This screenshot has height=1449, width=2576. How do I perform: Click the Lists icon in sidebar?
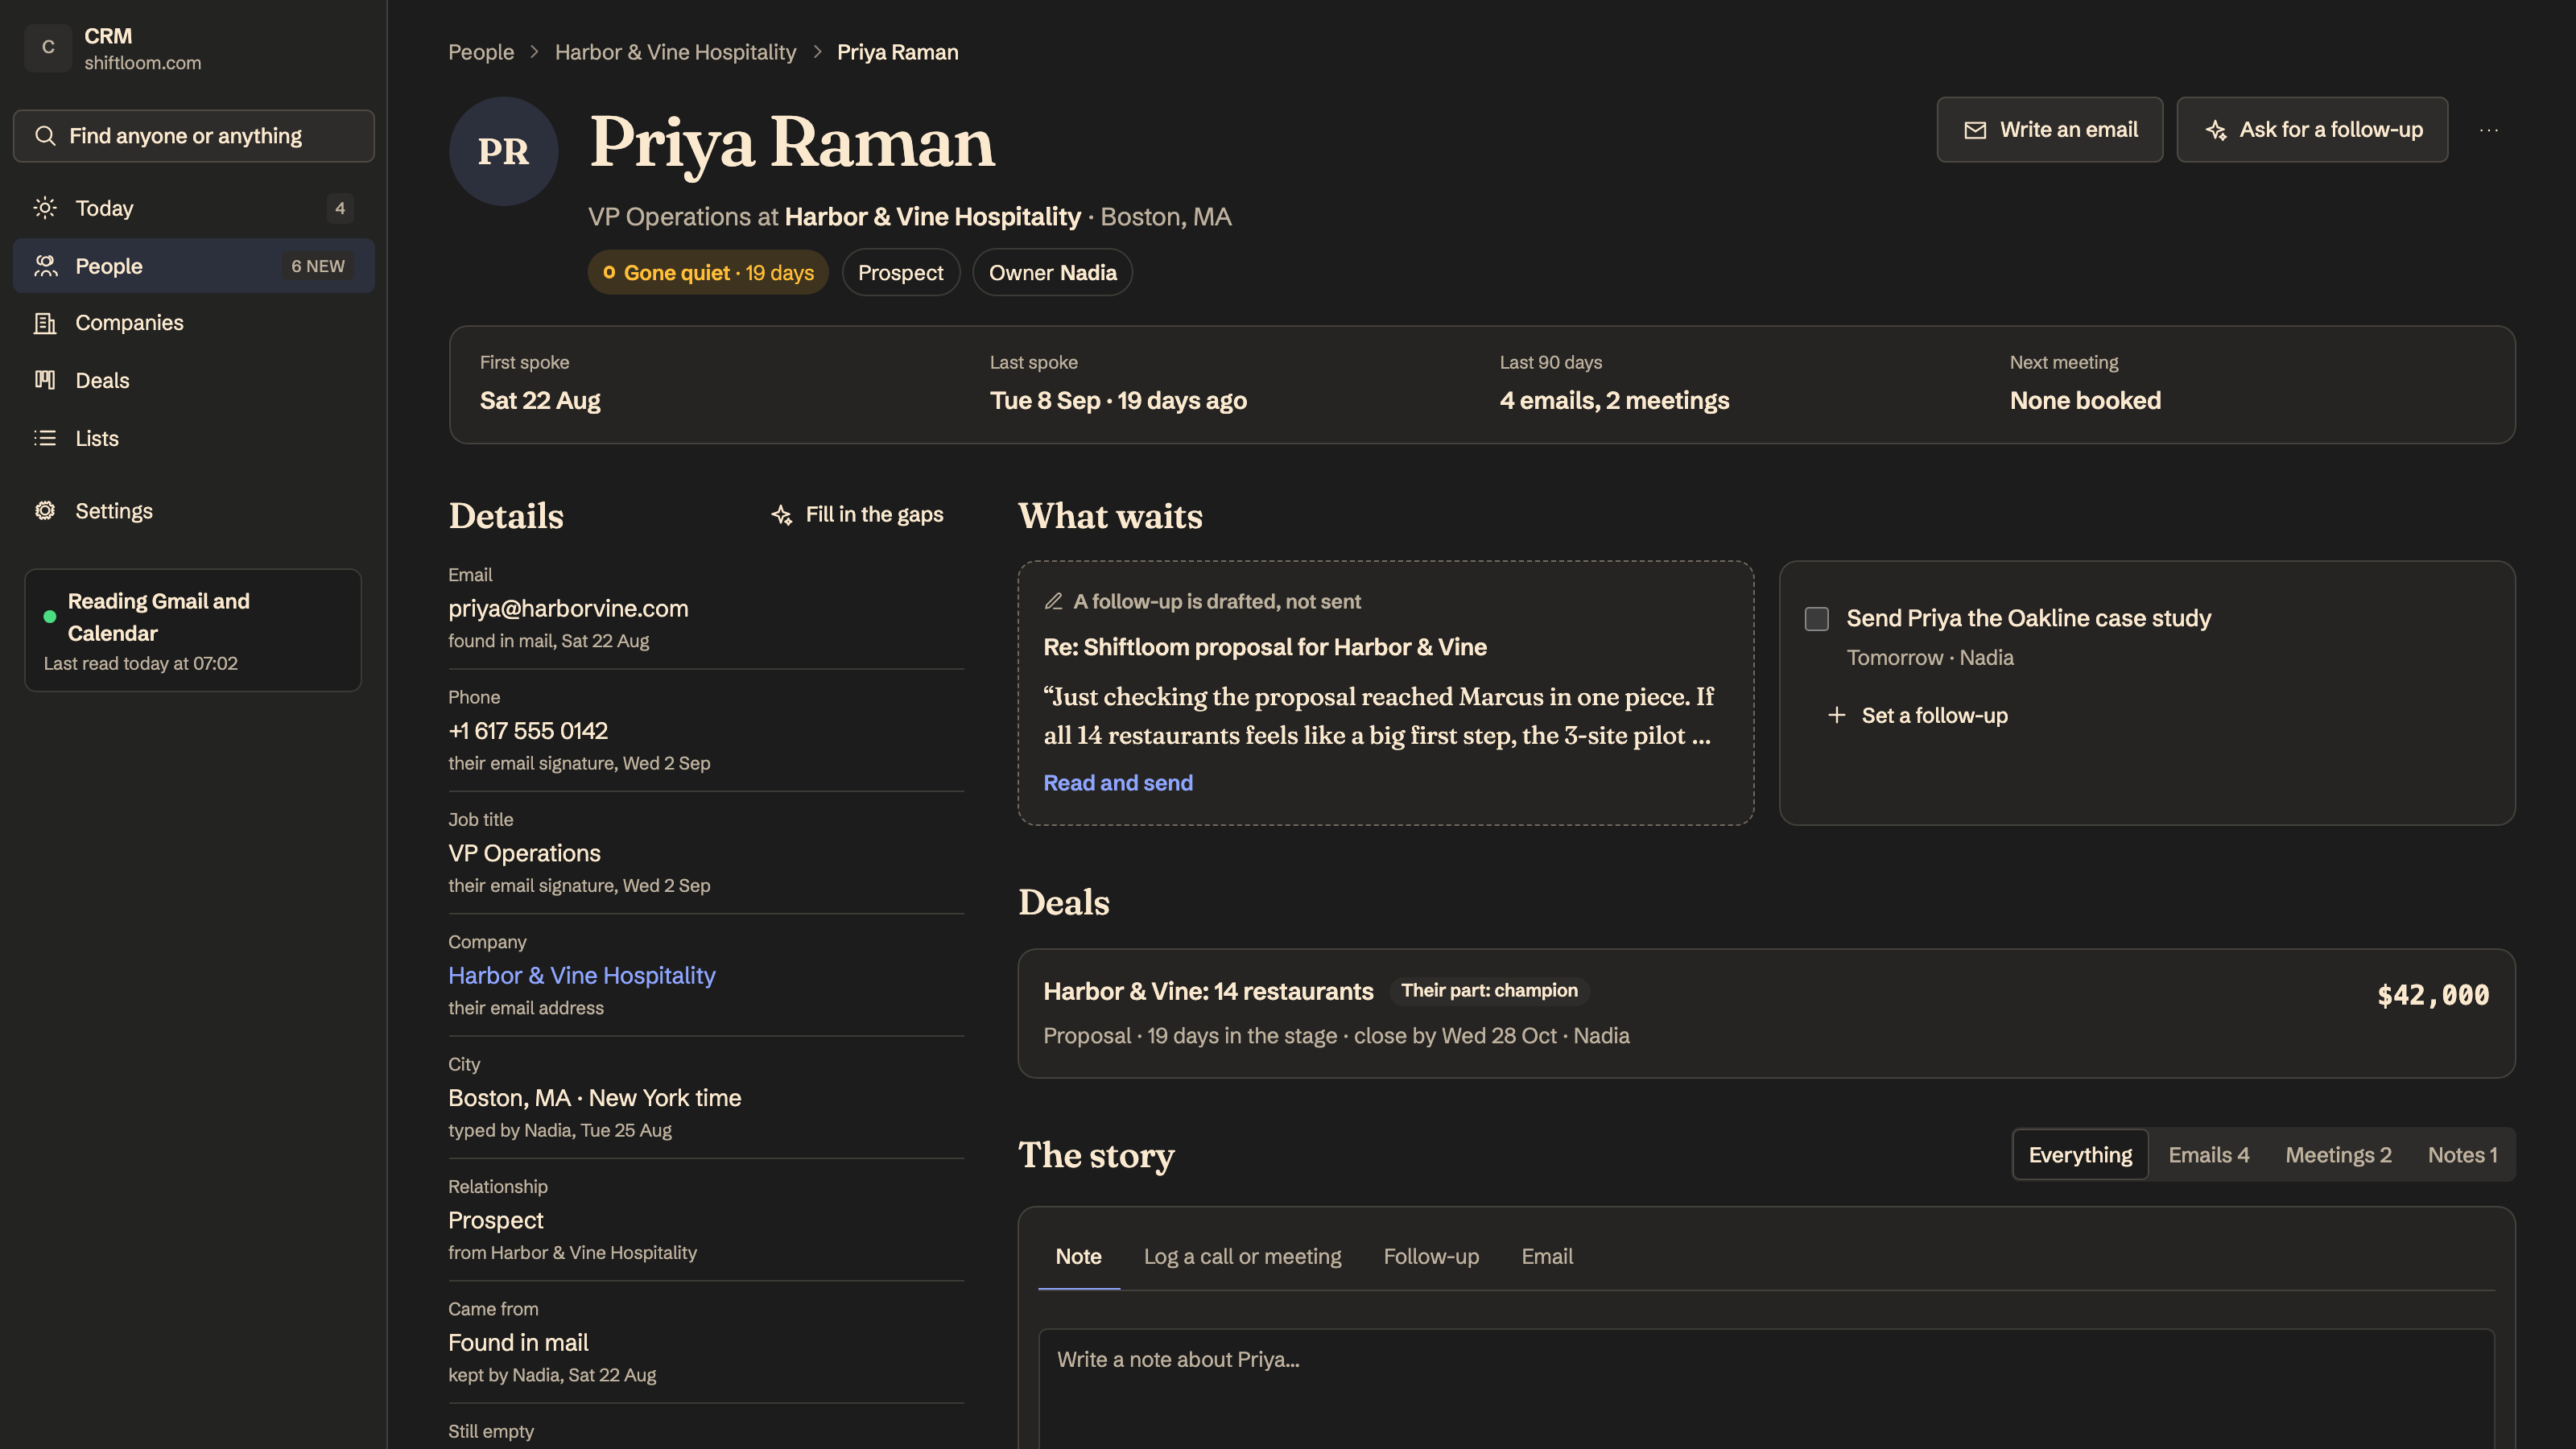tap(45, 438)
